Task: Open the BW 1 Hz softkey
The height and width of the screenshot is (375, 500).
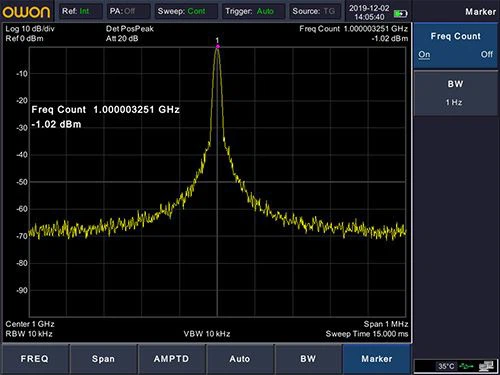Action: [x=455, y=93]
